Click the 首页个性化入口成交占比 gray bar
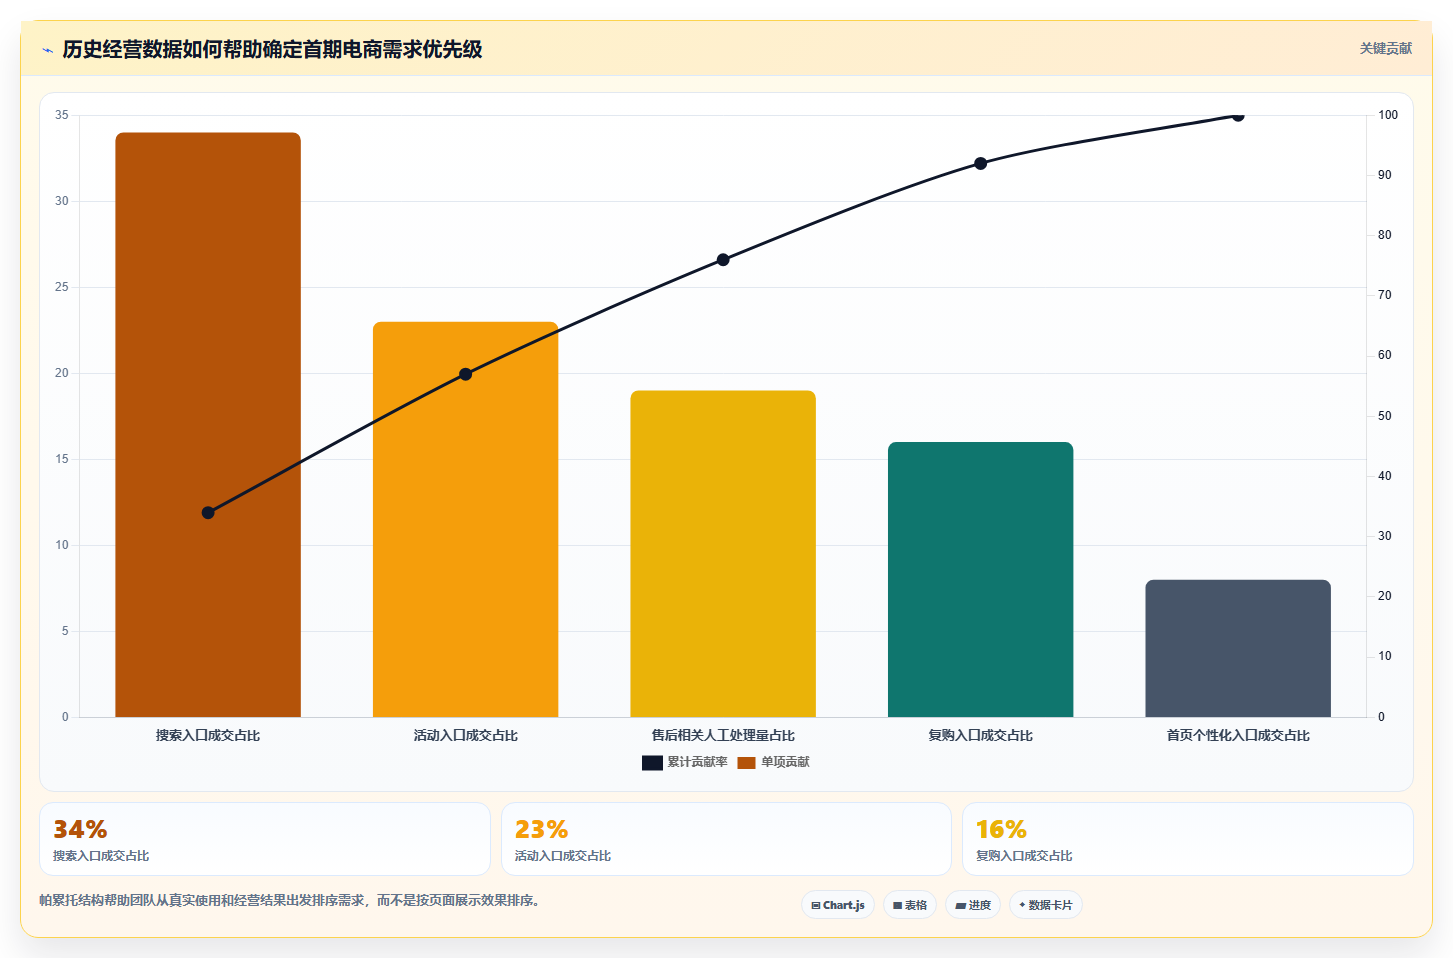This screenshot has height=958, width=1453. click(x=1238, y=648)
